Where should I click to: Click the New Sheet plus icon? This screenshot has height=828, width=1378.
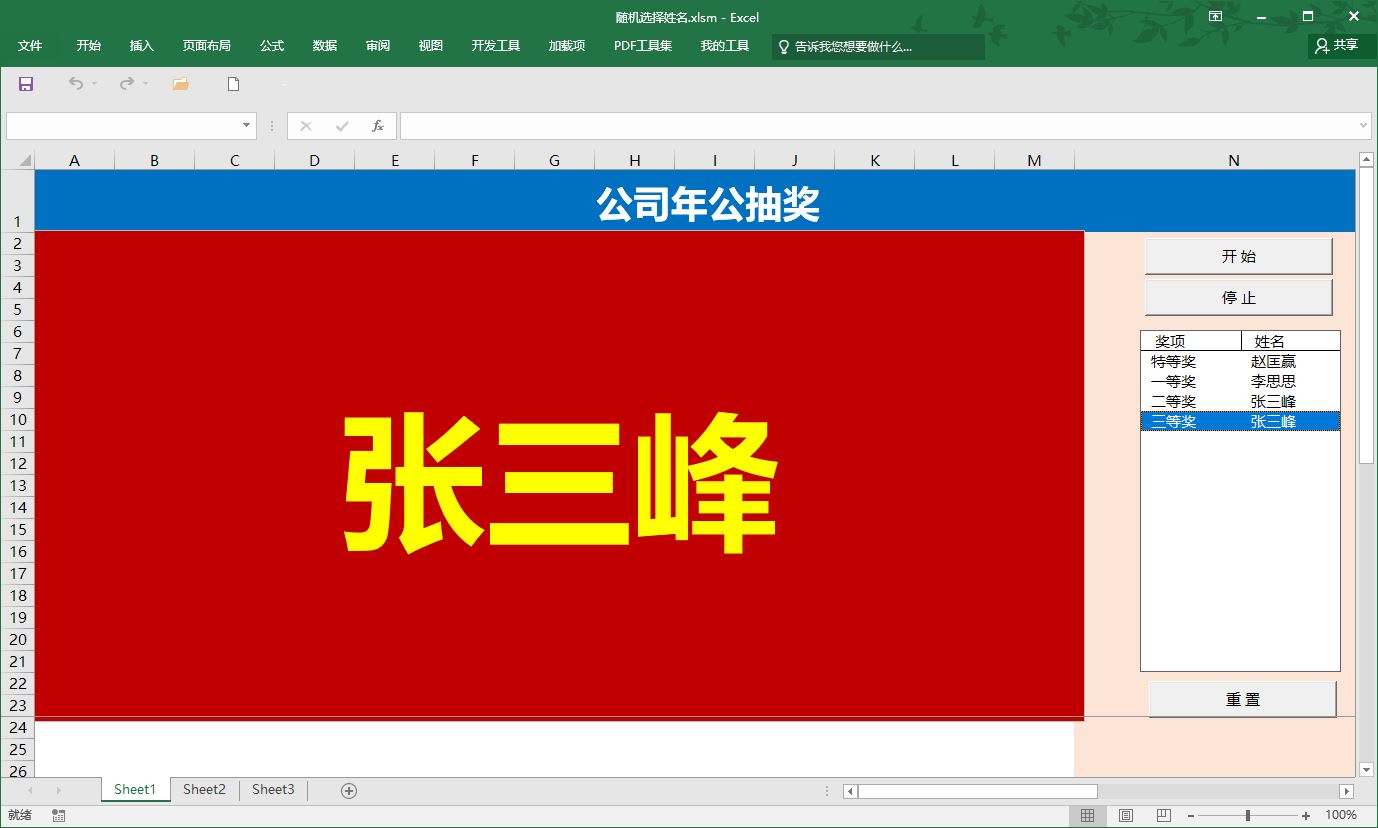(x=349, y=791)
